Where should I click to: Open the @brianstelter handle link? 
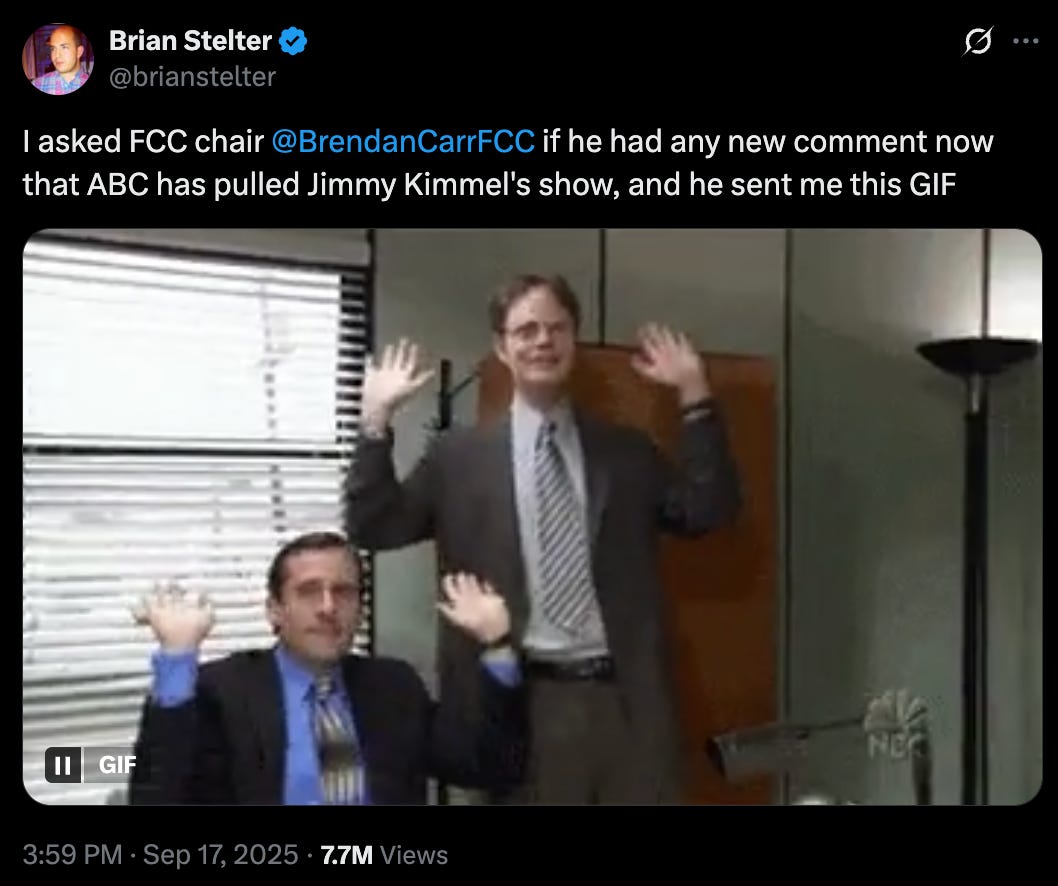pyautogui.click(x=192, y=77)
